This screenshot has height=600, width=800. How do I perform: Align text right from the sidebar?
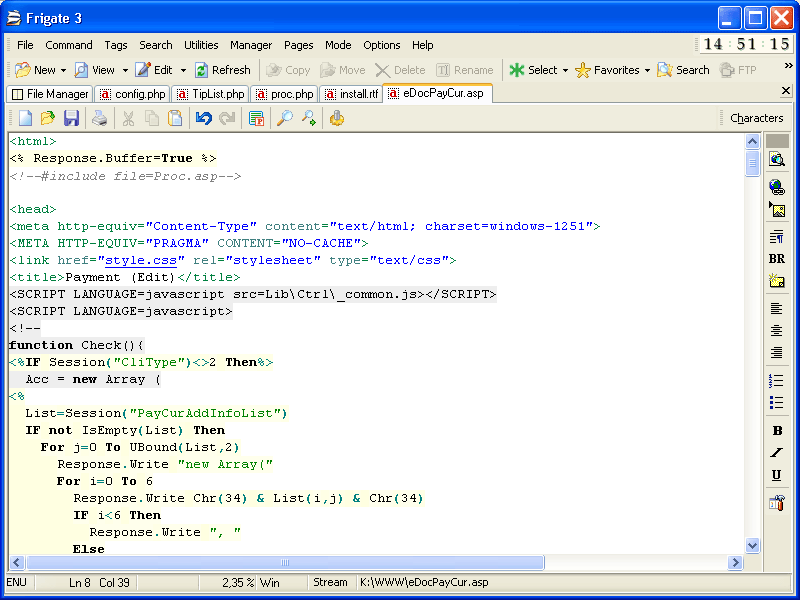(x=777, y=353)
